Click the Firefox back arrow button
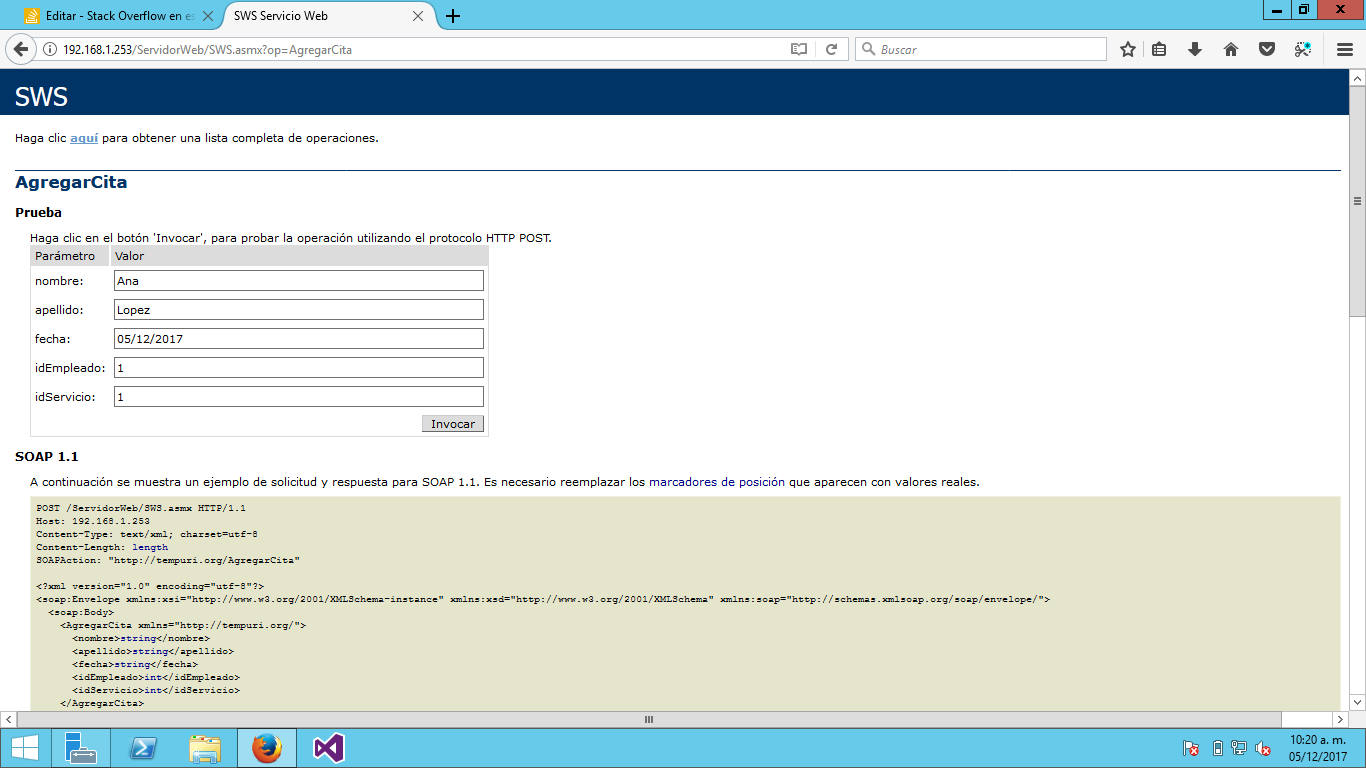Viewport: 1366px width, 768px height. tap(20, 49)
